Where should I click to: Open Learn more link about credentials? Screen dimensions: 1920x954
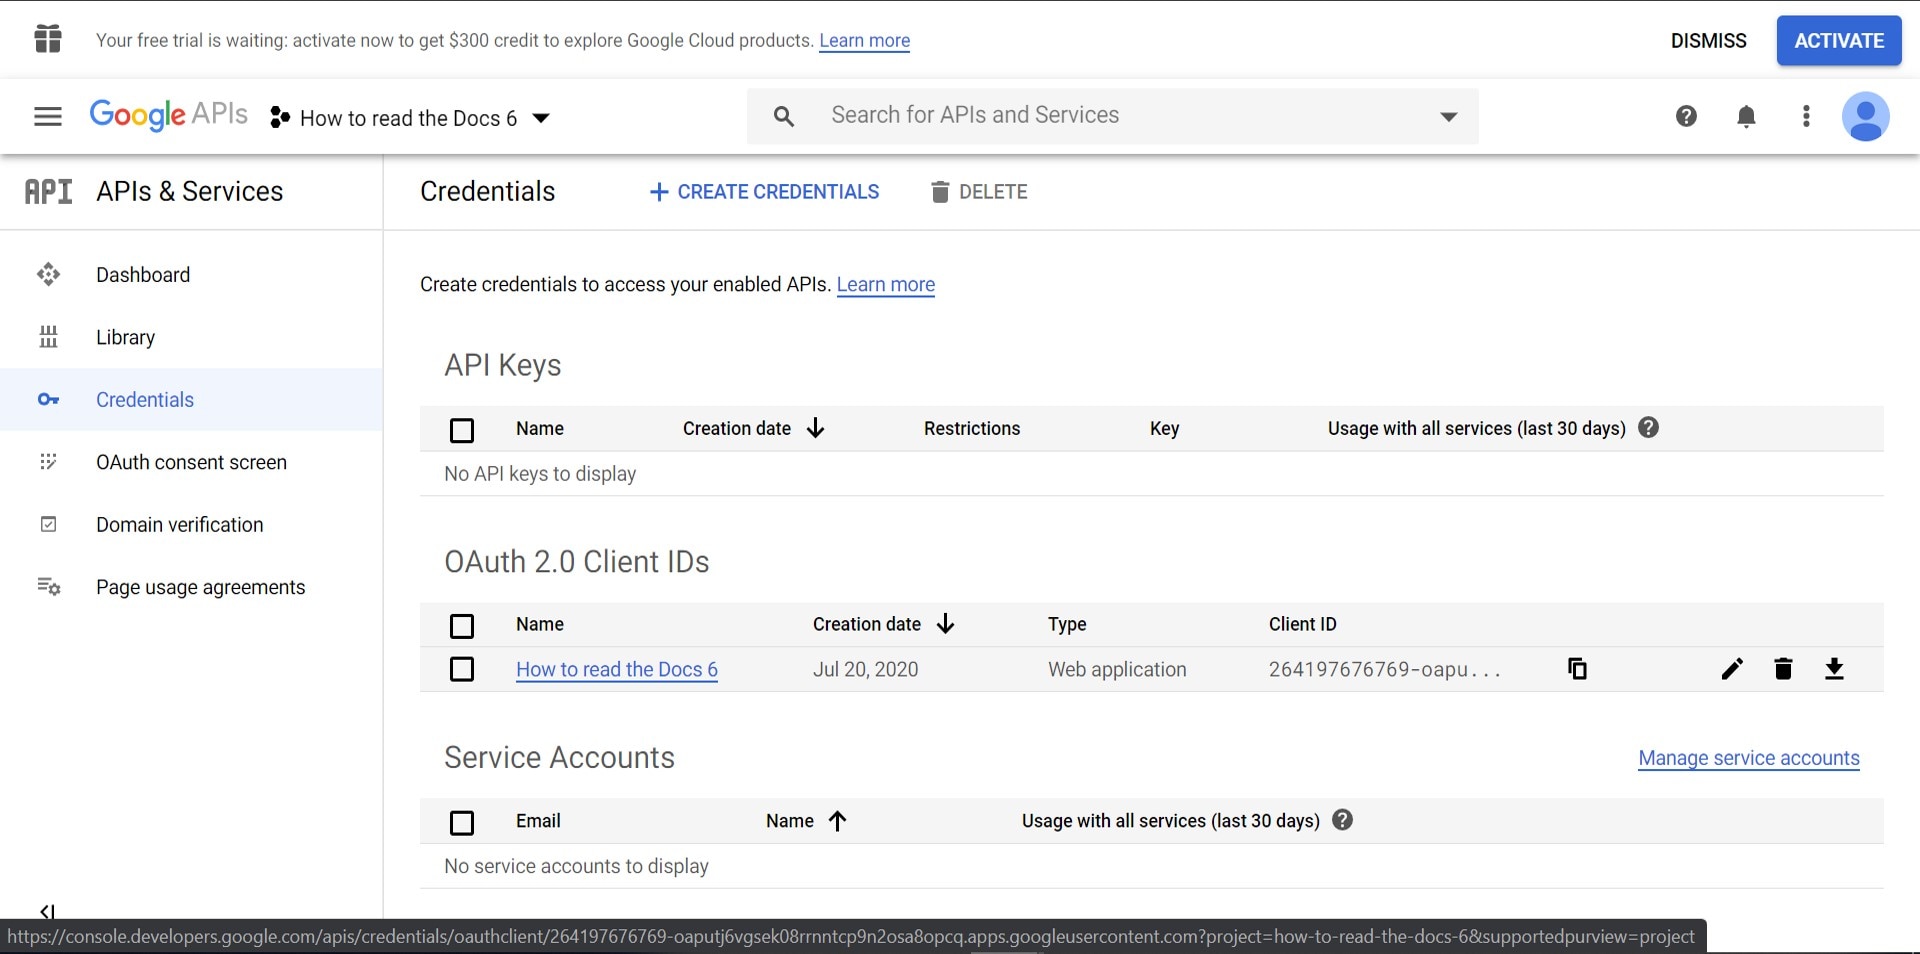(885, 284)
